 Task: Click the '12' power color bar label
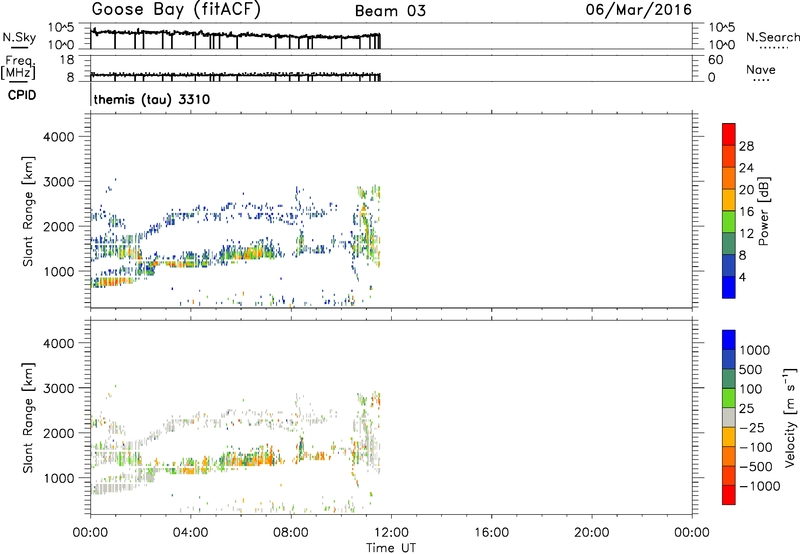pos(746,234)
